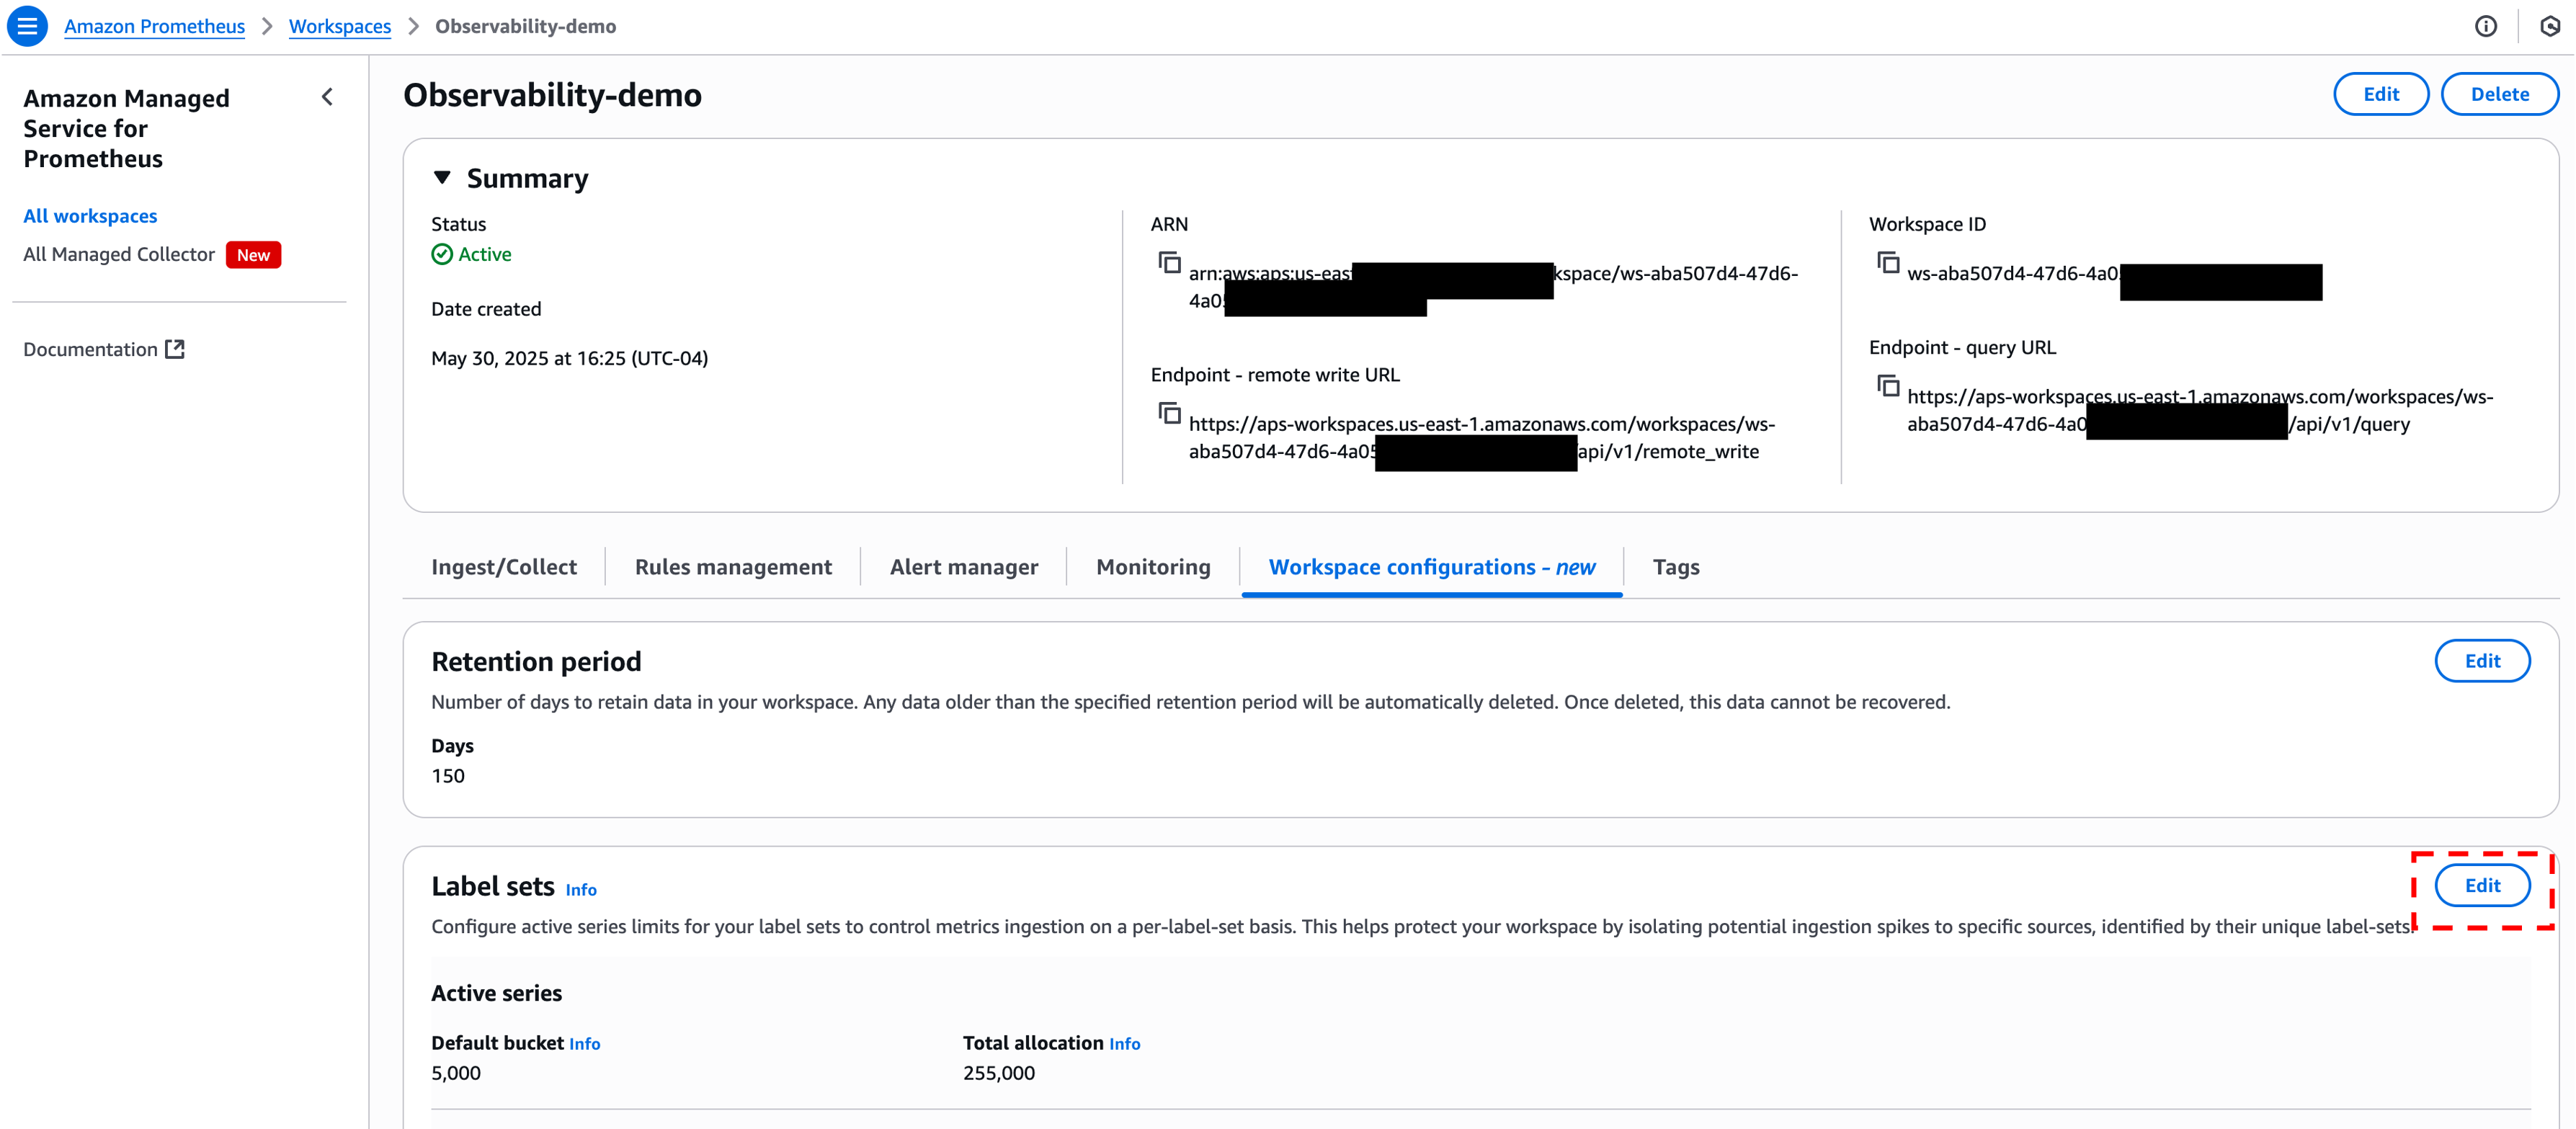
Task: Copy the Workspace ID
Action: (1888, 262)
